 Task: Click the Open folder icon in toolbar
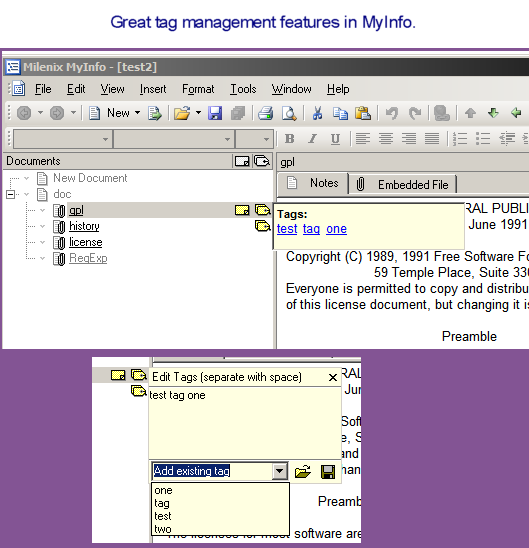coord(182,113)
